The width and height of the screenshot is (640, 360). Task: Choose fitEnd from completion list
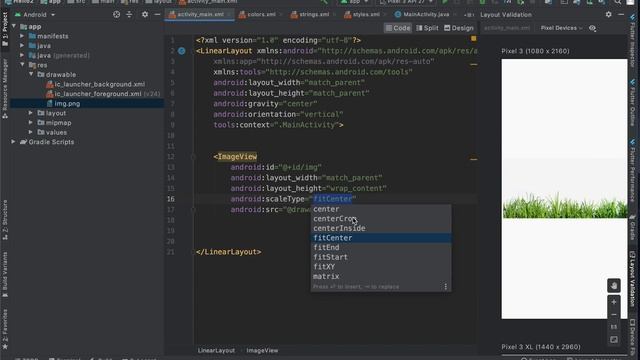[381, 248]
